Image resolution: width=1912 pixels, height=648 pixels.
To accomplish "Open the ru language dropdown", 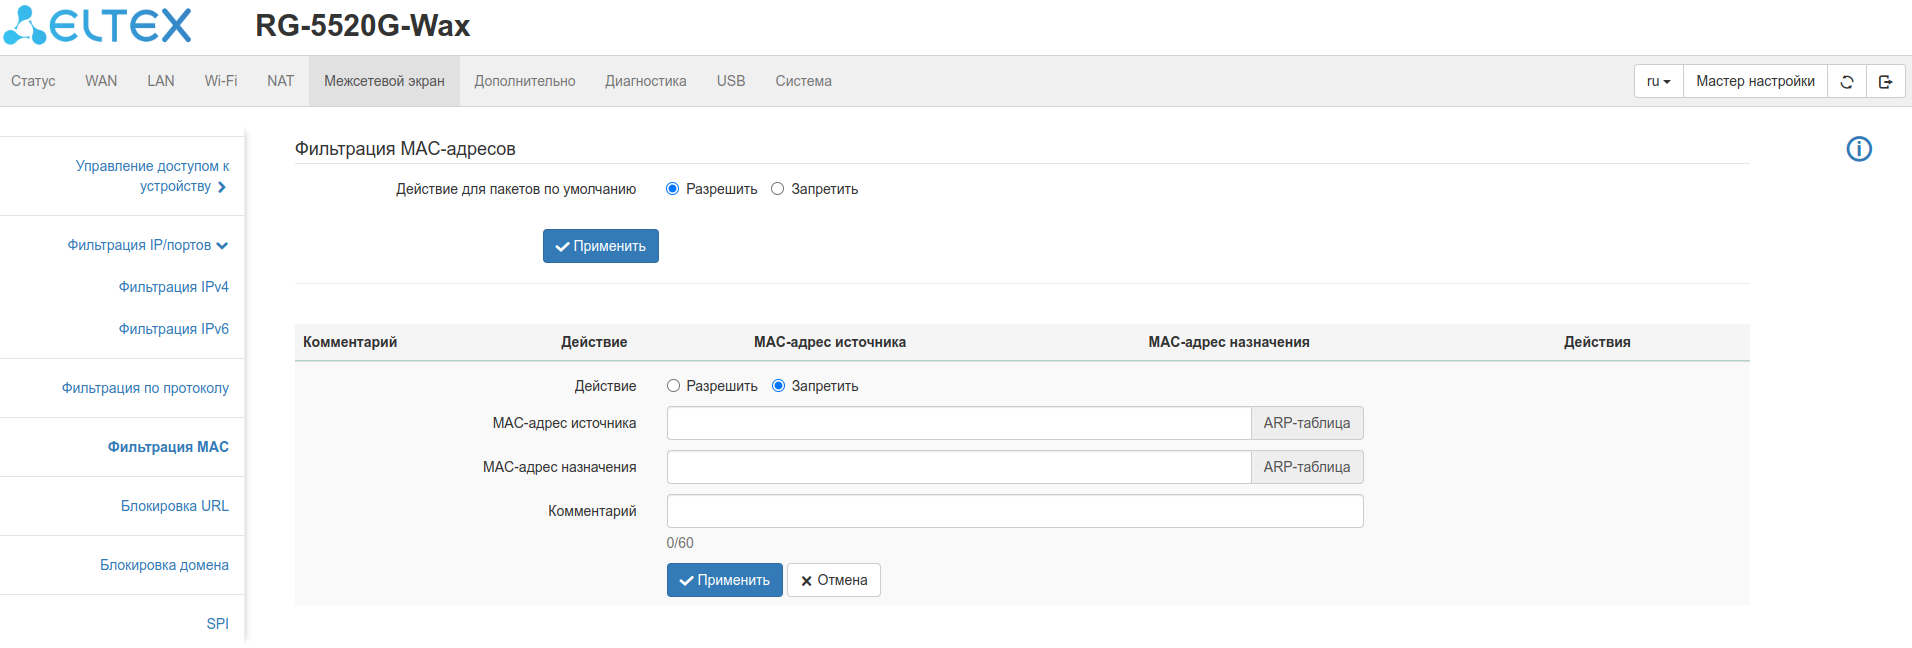I will [1658, 82].
